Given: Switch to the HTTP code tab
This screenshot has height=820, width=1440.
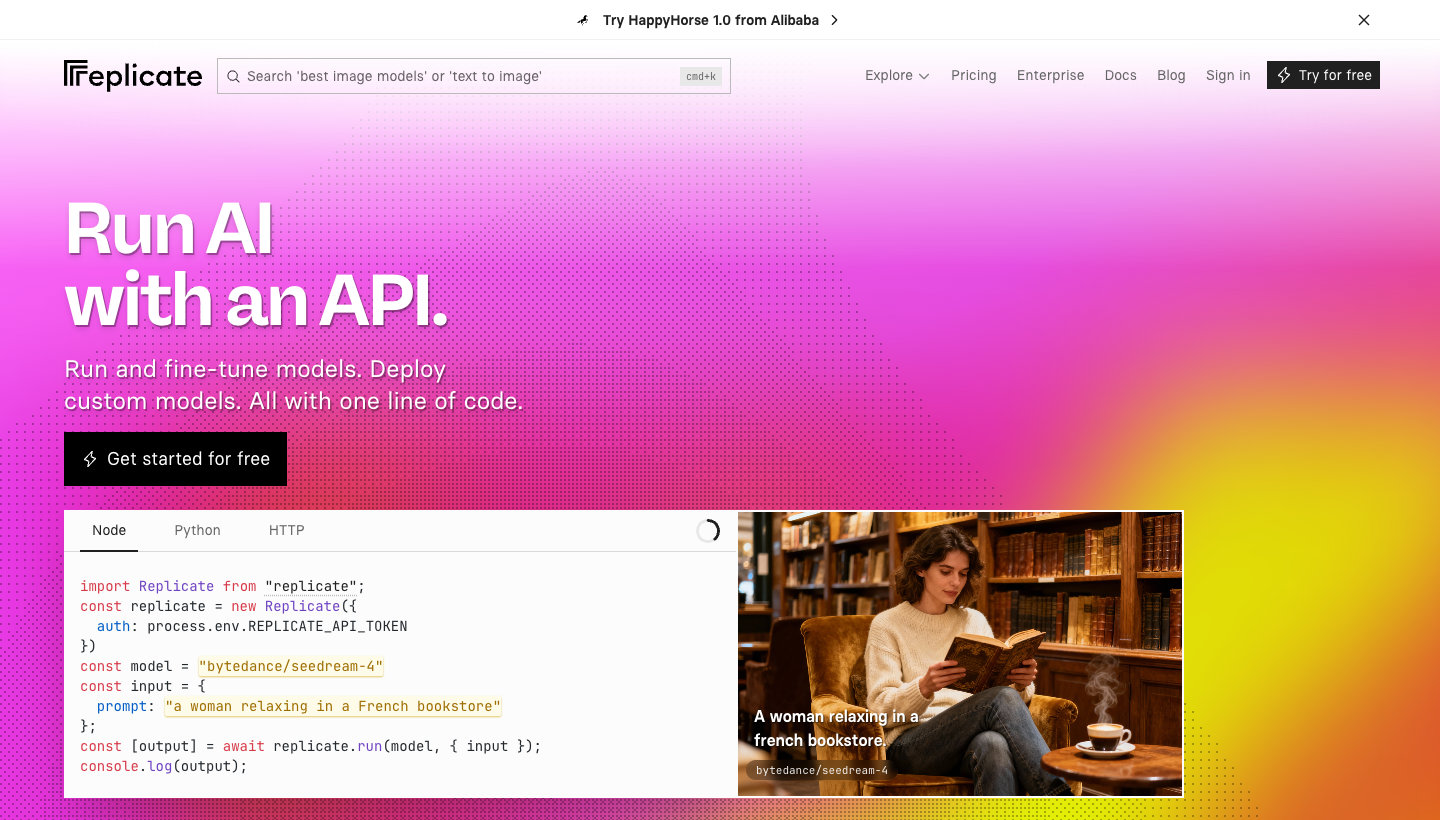Looking at the screenshot, I should 286,530.
